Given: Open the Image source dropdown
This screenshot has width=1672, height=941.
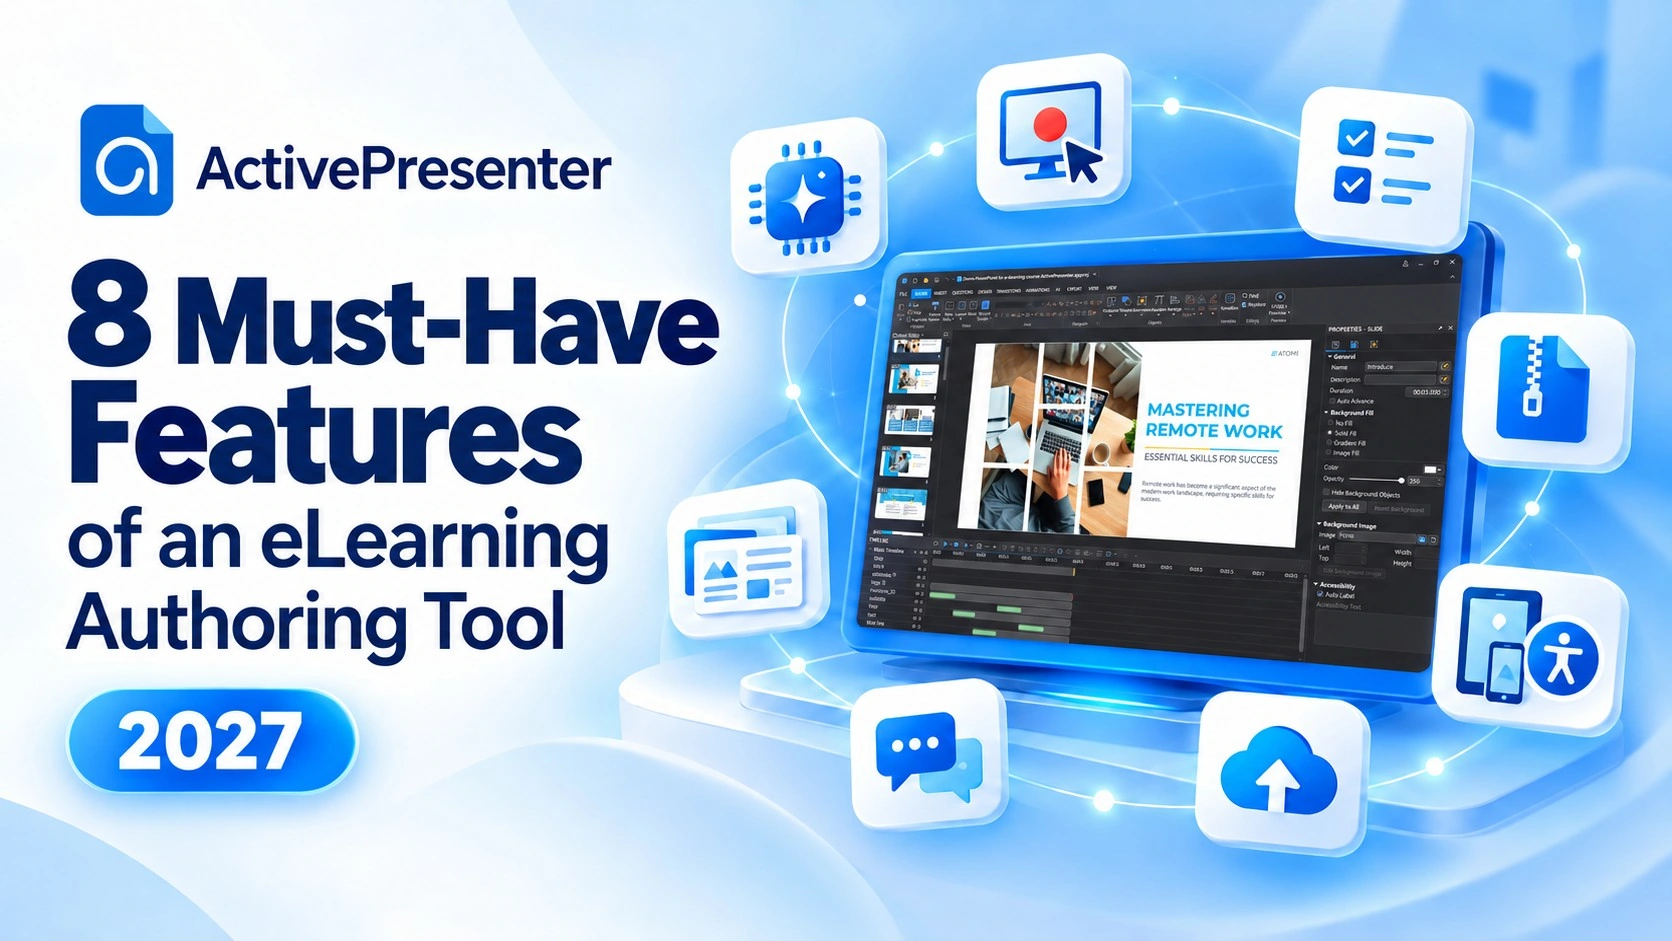Looking at the screenshot, I should coord(1377,536).
